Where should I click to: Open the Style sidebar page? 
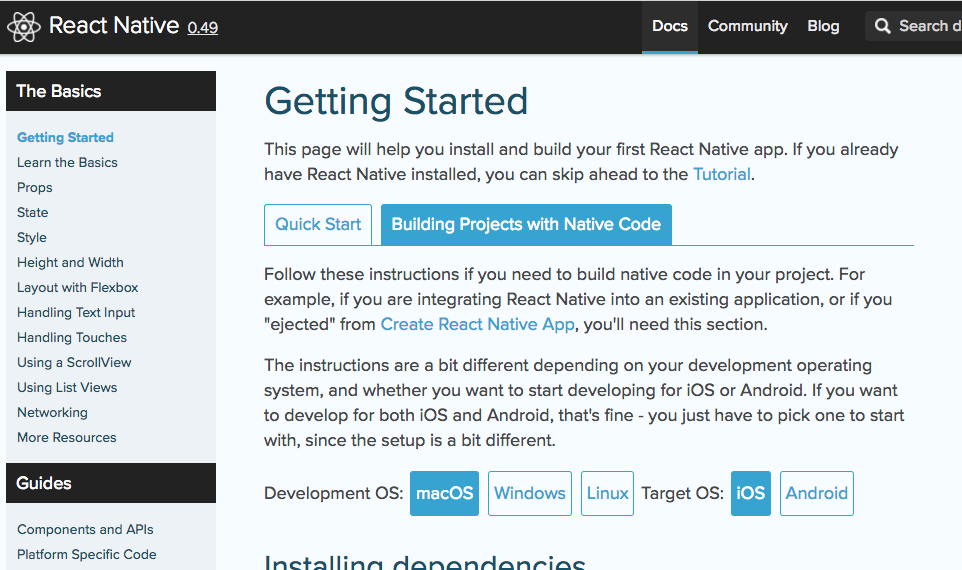[x=32, y=237]
